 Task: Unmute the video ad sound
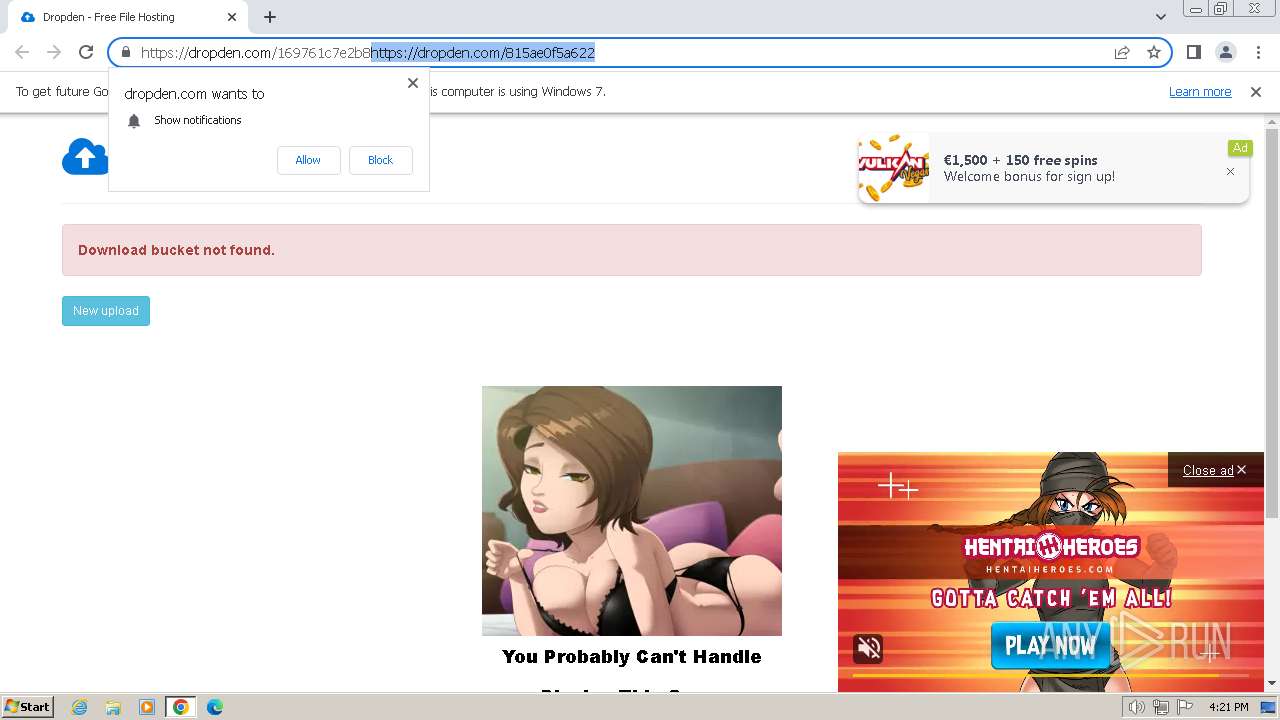[869, 649]
